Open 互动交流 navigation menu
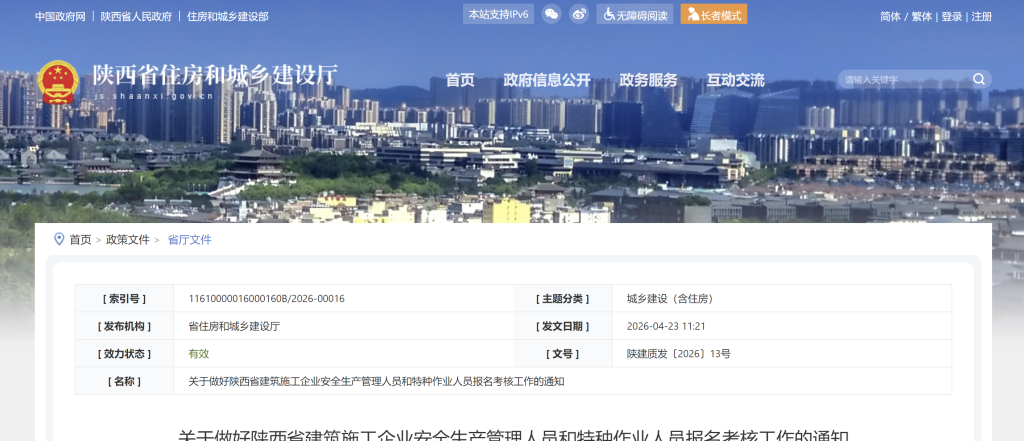Image resolution: width=1024 pixels, height=441 pixels. coord(735,80)
